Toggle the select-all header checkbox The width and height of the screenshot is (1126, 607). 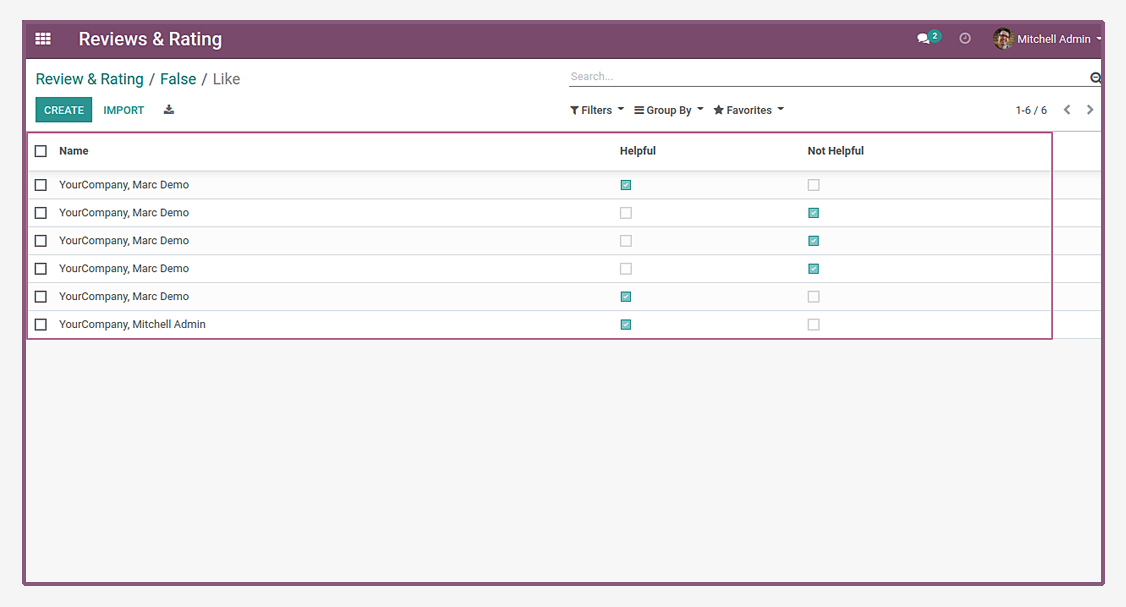tap(41, 151)
